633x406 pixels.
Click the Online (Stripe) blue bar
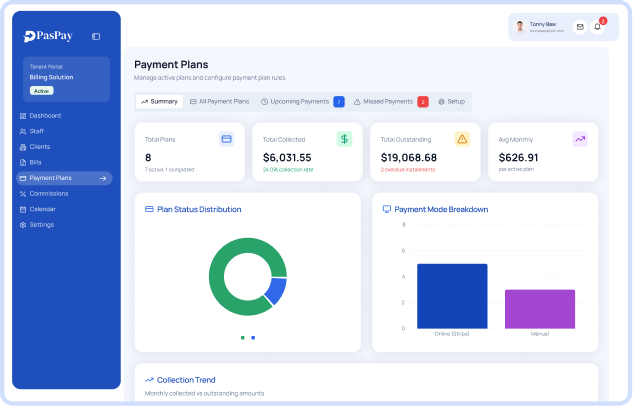[x=452, y=296]
